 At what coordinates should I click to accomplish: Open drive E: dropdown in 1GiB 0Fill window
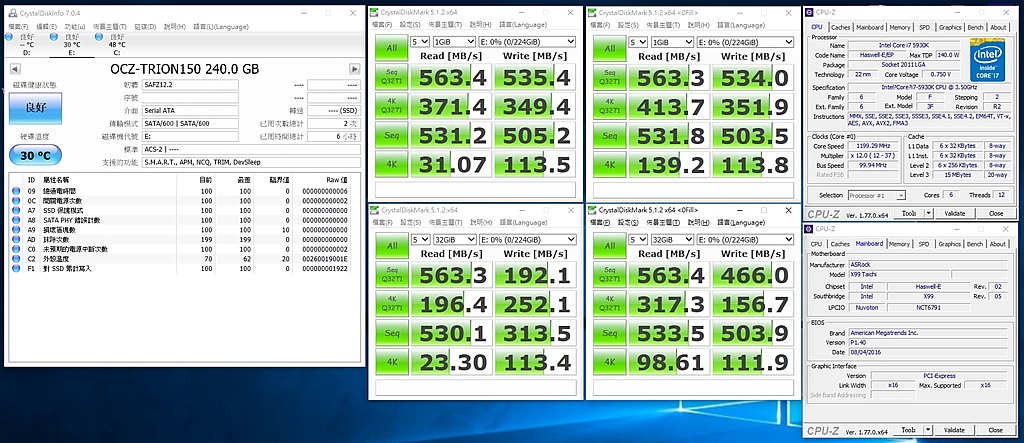click(x=745, y=41)
